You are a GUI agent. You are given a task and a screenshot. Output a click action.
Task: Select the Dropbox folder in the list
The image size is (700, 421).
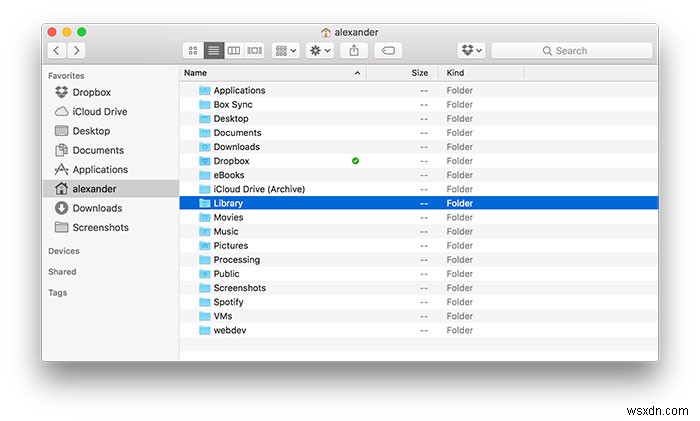[x=419, y=161]
